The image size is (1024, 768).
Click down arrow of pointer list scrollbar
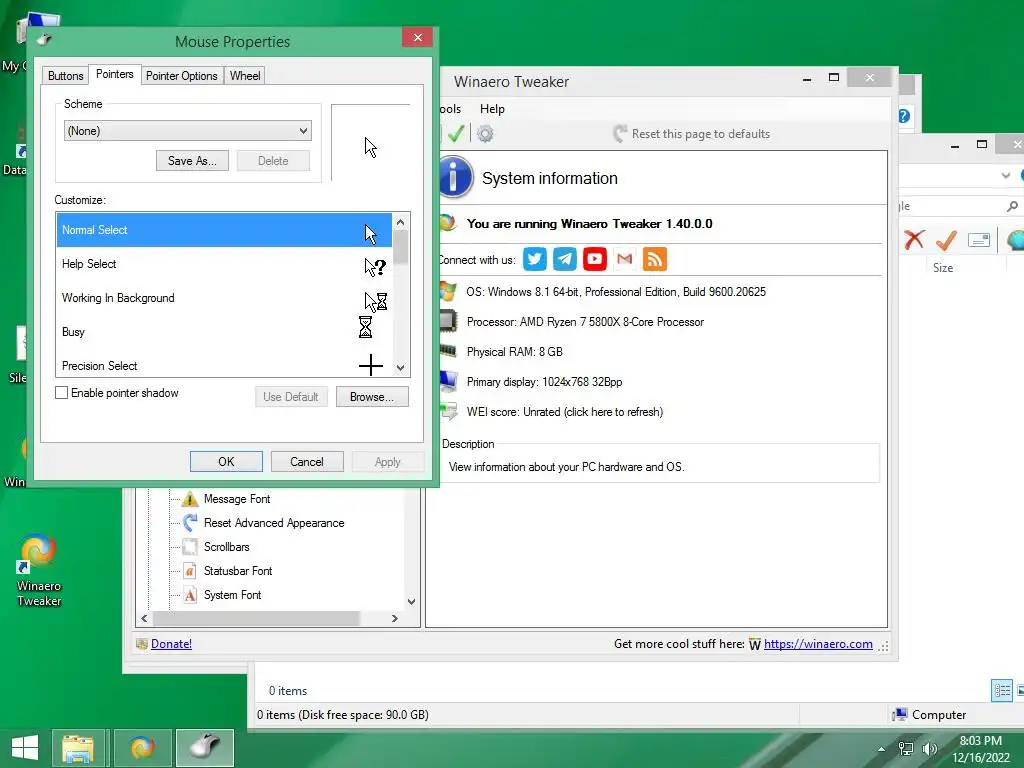coord(401,368)
